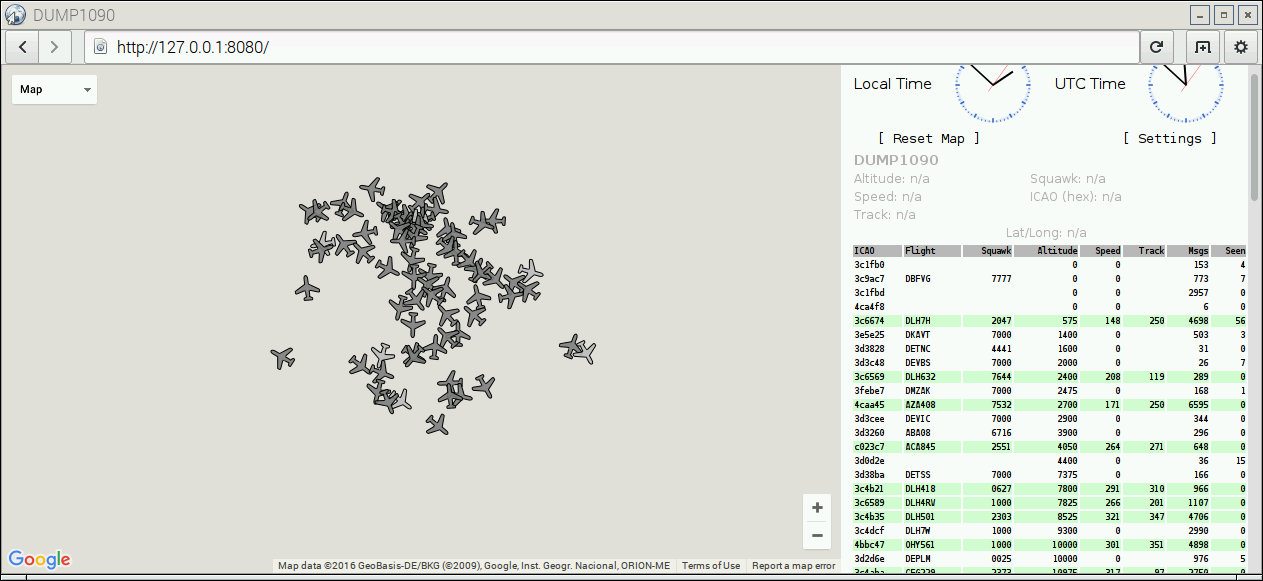Click the page icon in the address bar
The height and width of the screenshot is (581, 1263).
pyautogui.click(x=100, y=47)
